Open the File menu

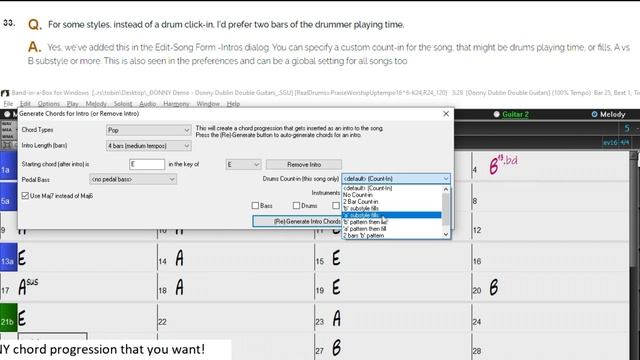point(8,104)
